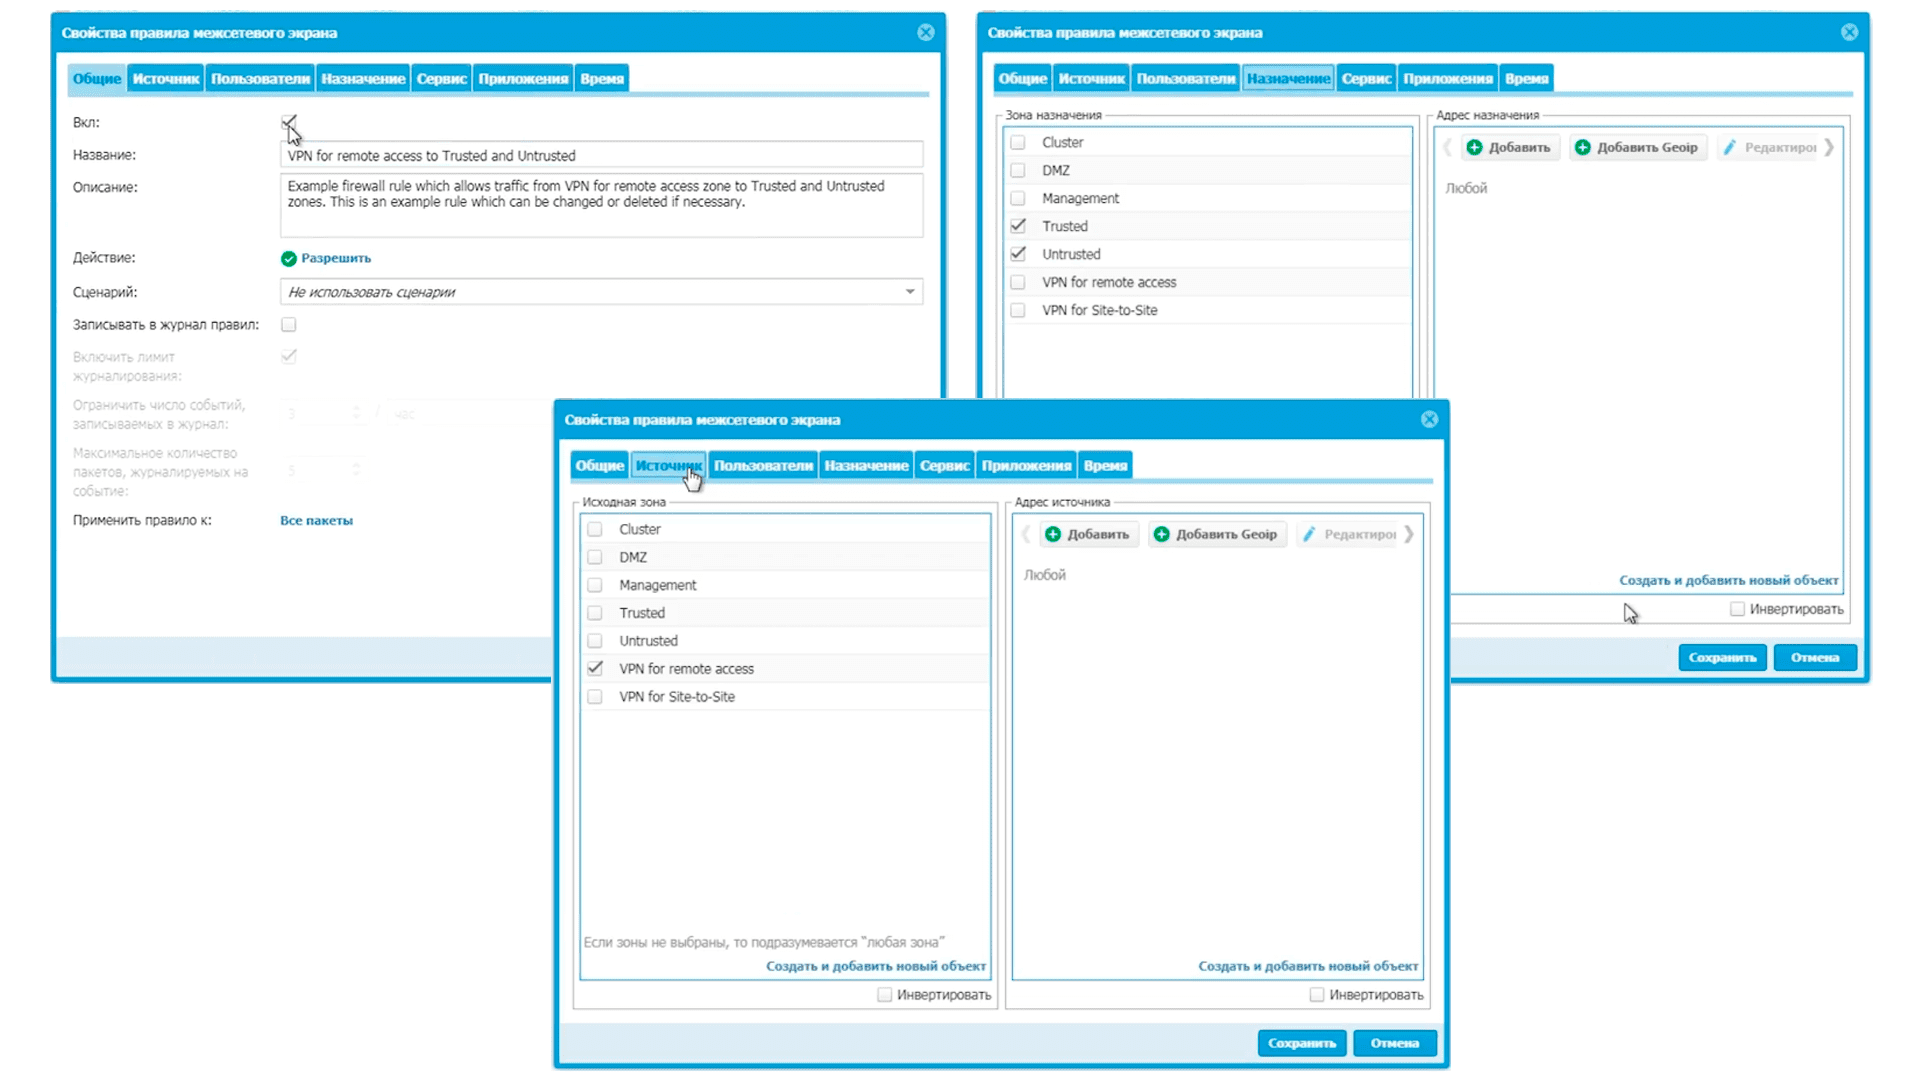The height and width of the screenshot is (1080, 1920).
Task: Open the Сценарий dropdown list
Action: pyautogui.click(x=909, y=292)
